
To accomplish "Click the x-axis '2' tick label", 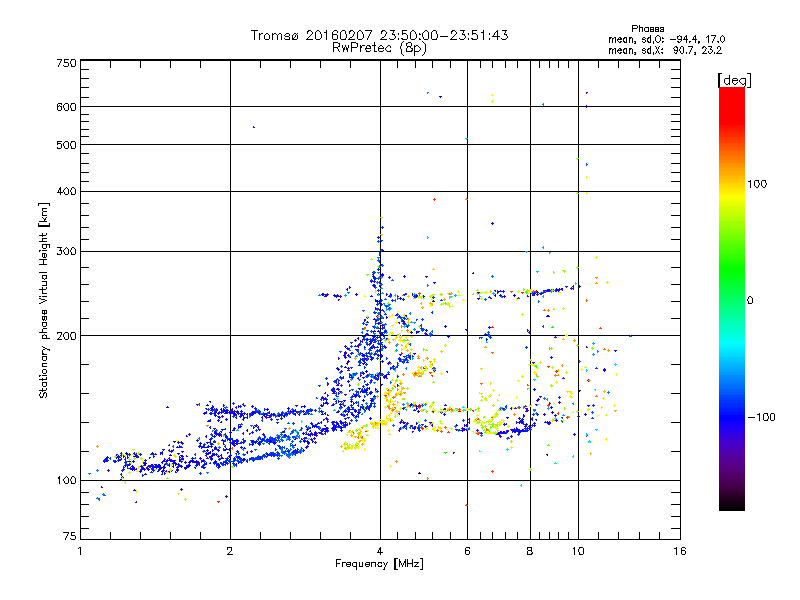I will [230, 551].
